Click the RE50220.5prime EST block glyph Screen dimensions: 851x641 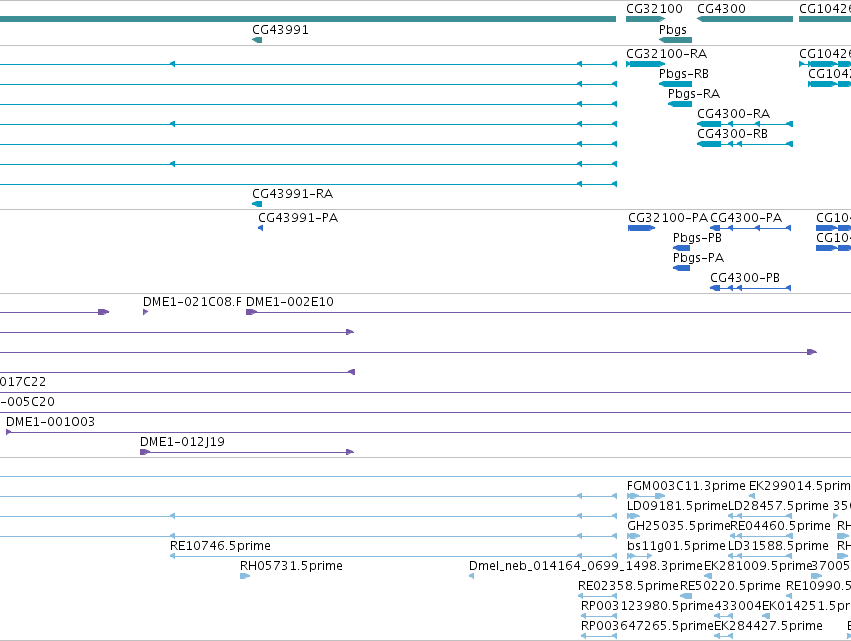(686, 596)
